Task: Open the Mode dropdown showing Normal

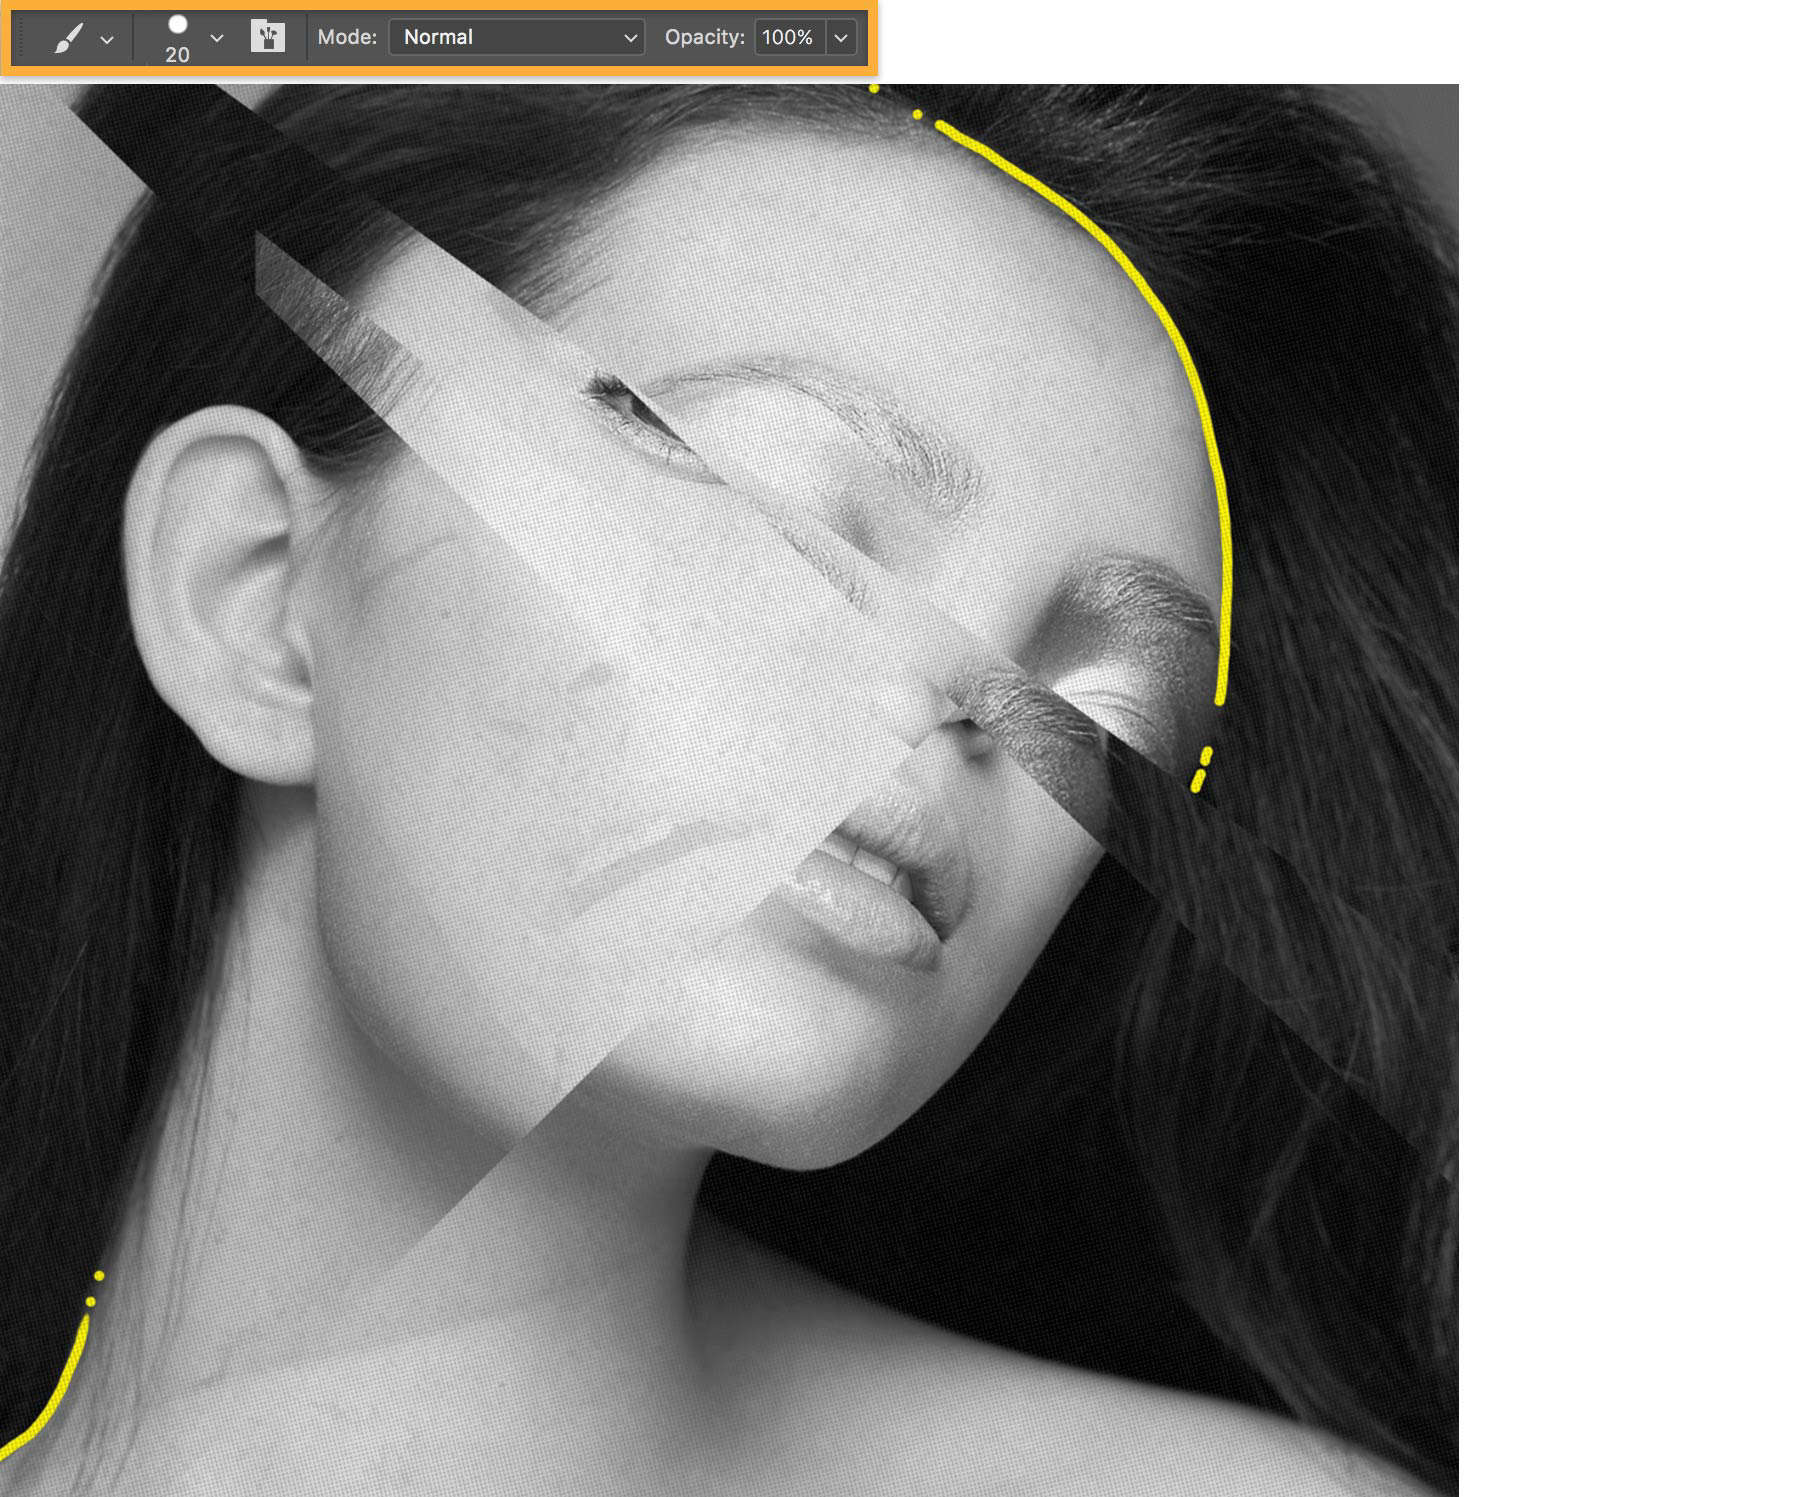Action: click(x=515, y=37)
